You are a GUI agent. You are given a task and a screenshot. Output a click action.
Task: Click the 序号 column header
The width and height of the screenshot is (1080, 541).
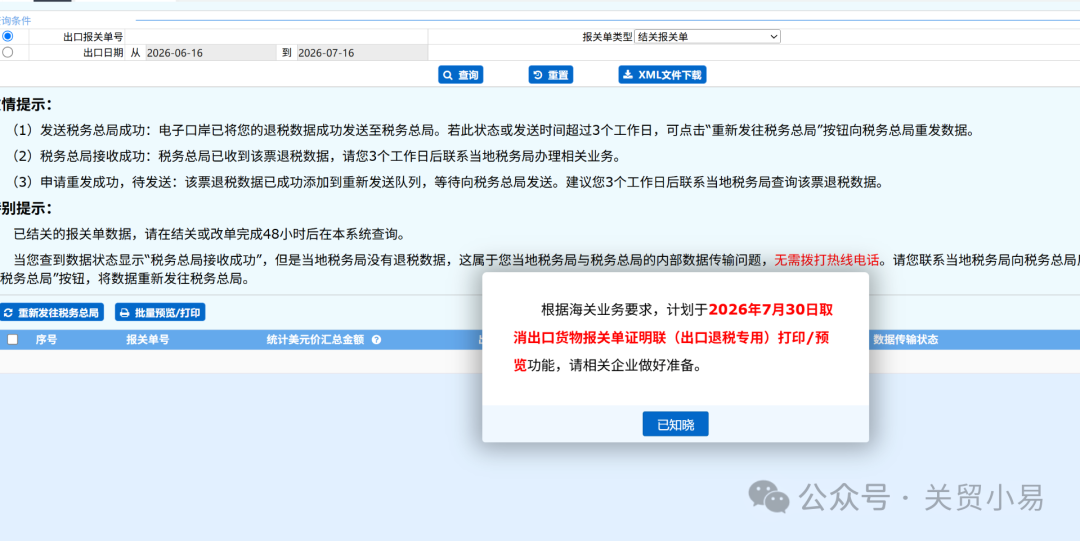click(x=46, y=339)
